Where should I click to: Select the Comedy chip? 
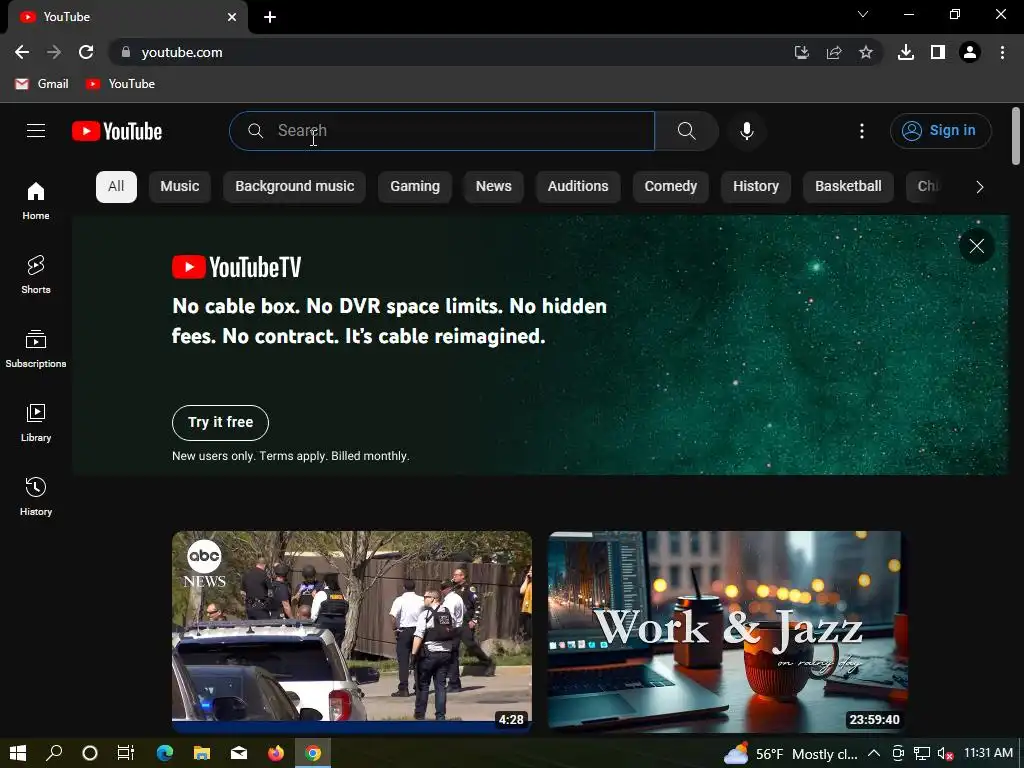coord(671,187)
